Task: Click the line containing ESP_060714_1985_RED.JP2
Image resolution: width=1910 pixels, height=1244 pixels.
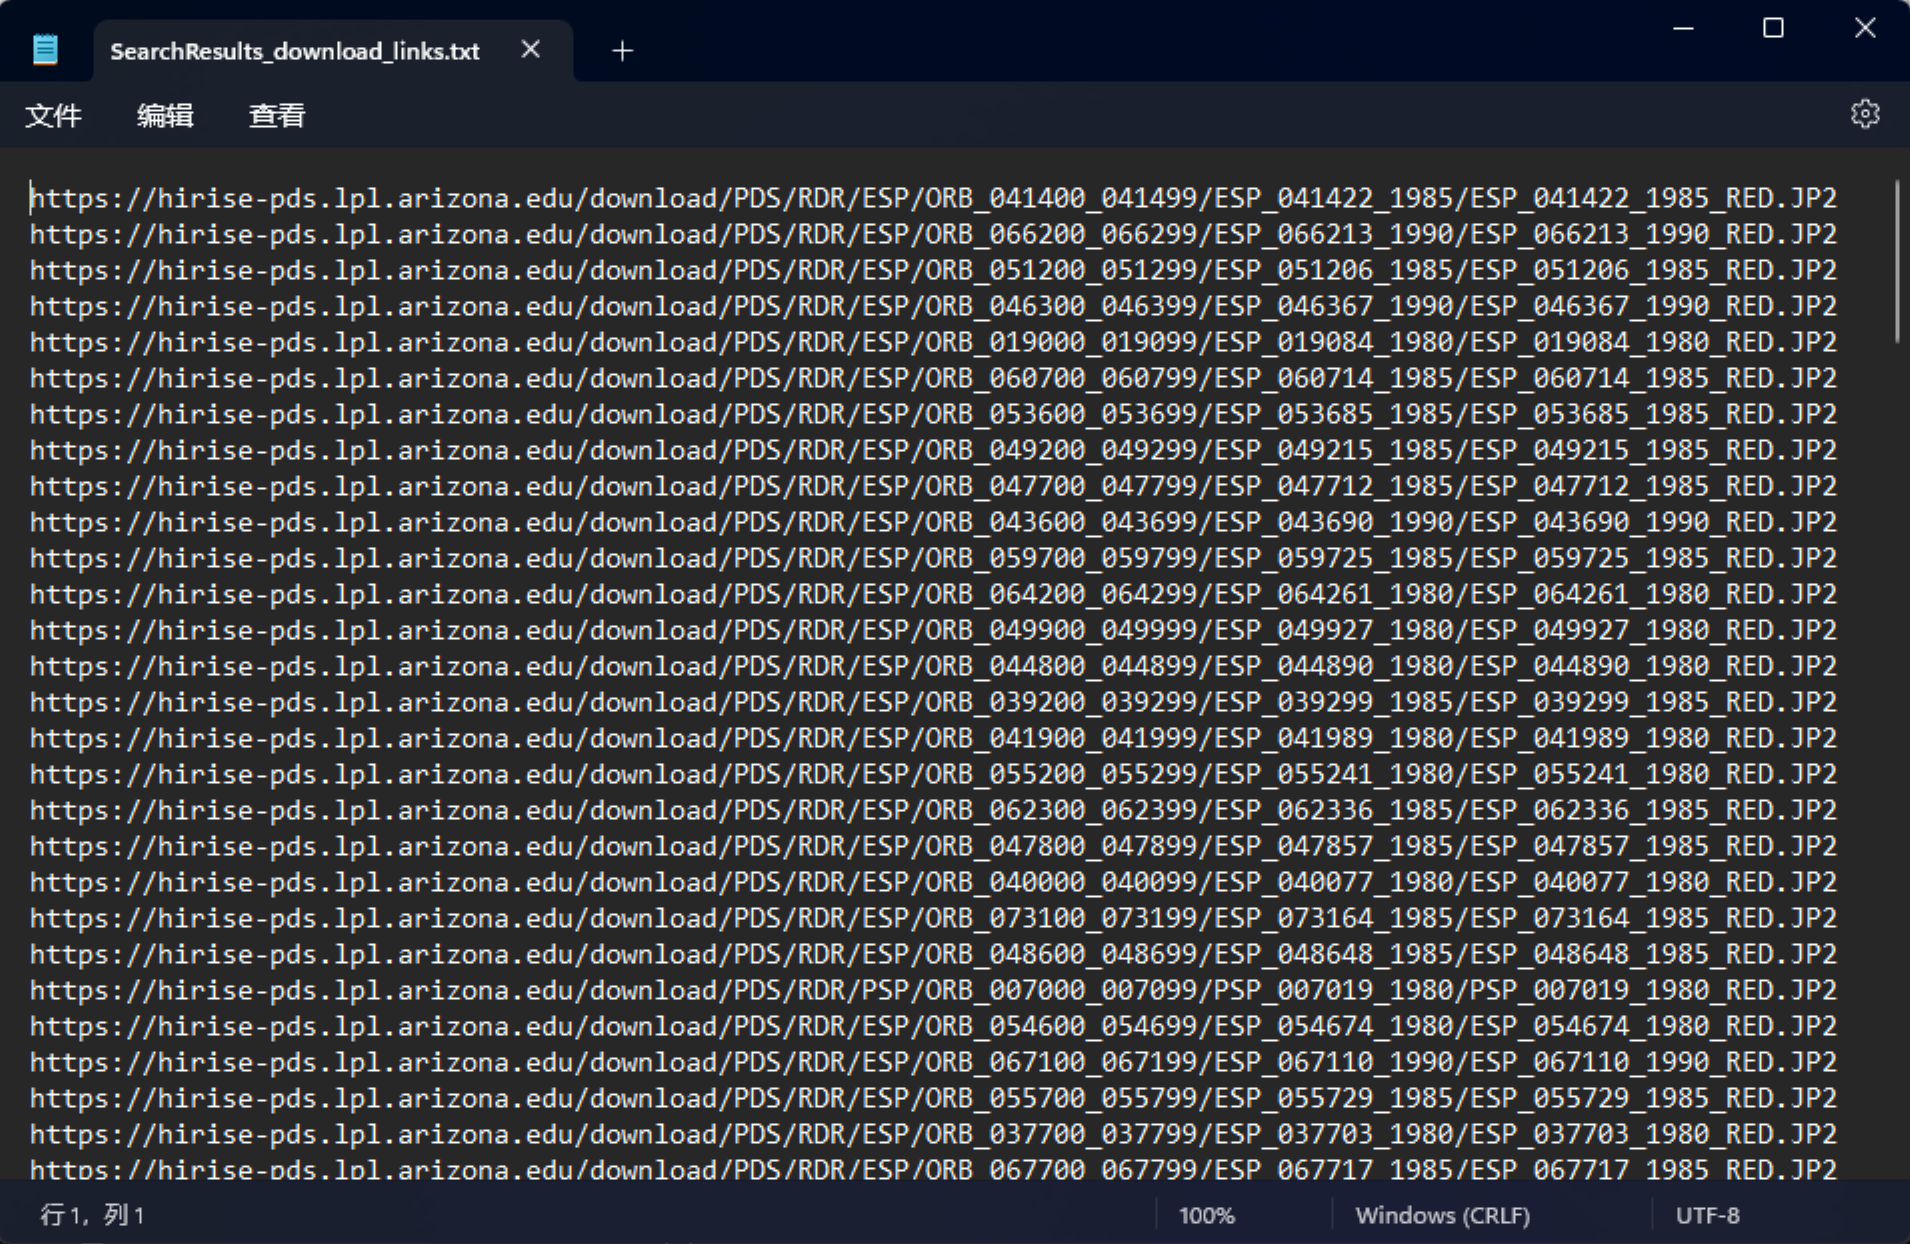Action: 933,378
